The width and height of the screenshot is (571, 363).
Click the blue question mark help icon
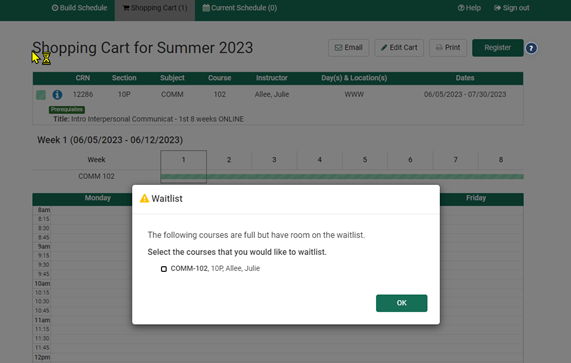pos(531,48)
